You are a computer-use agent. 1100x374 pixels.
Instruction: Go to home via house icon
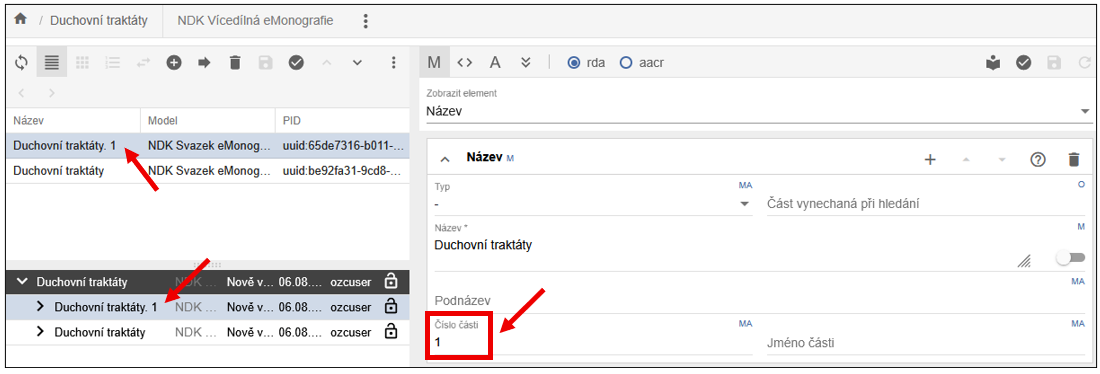tap(20, 20)
